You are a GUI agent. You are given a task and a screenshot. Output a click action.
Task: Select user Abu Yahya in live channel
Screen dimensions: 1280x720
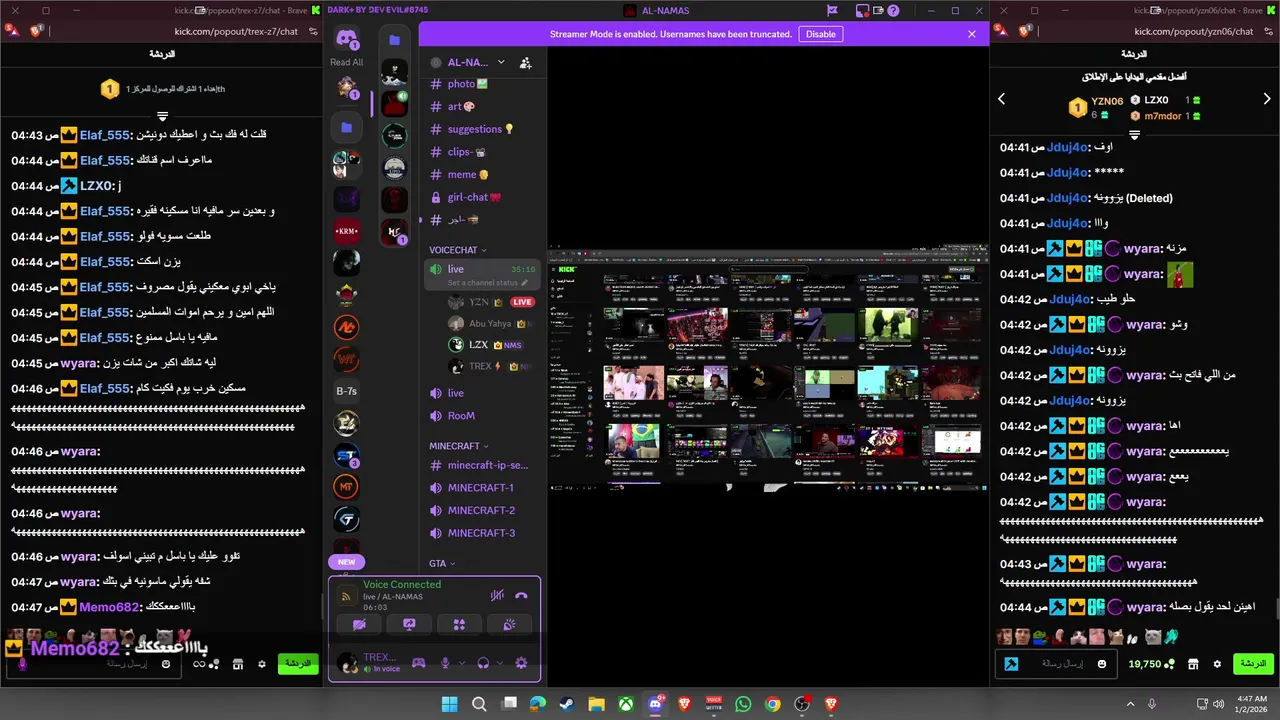click(490, 324)
